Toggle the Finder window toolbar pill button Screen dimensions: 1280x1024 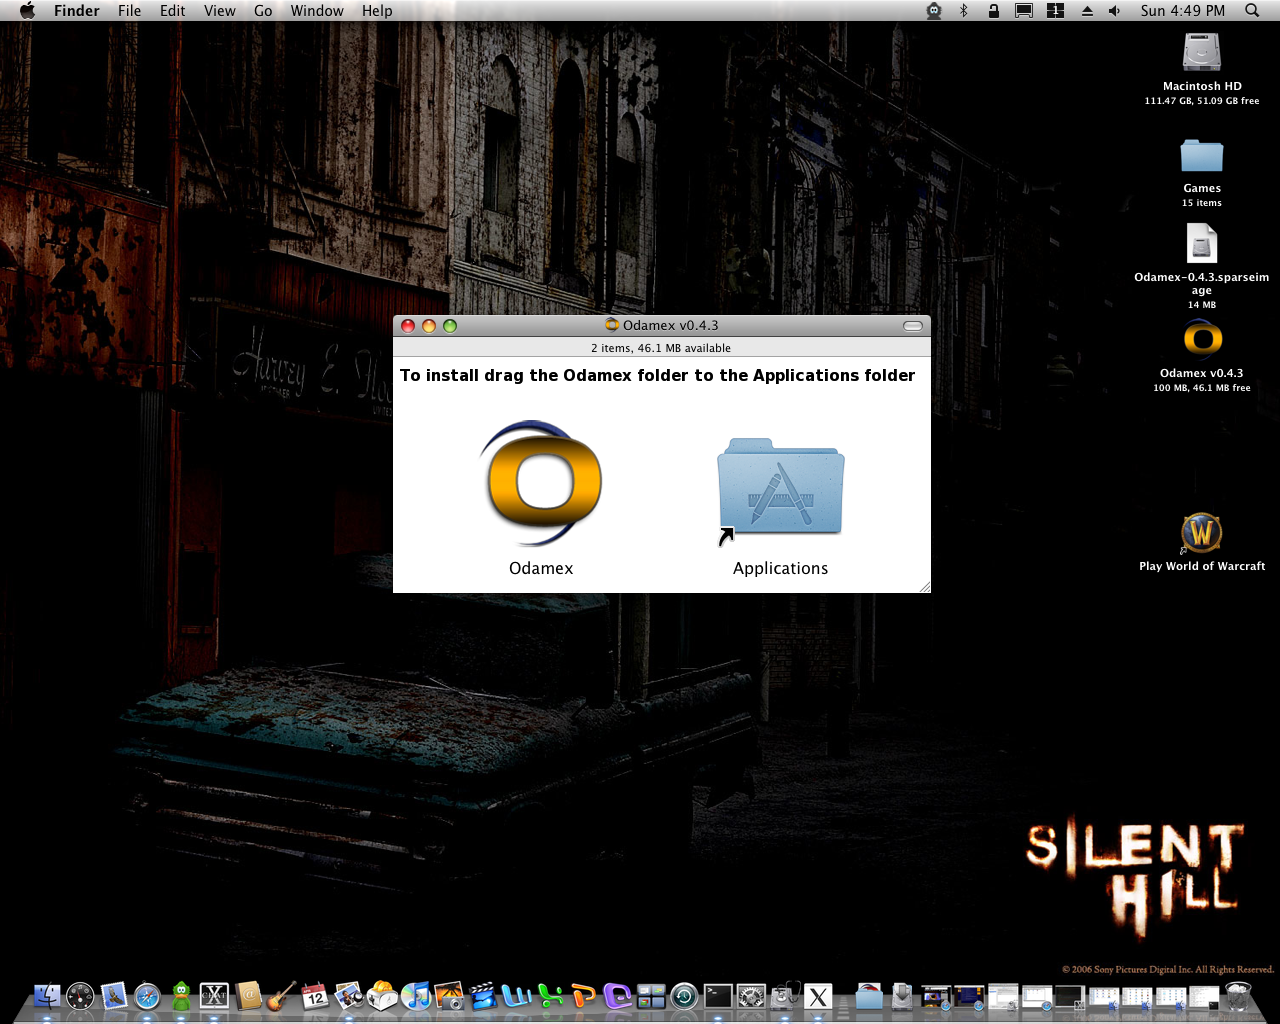[x=912, y=326]
